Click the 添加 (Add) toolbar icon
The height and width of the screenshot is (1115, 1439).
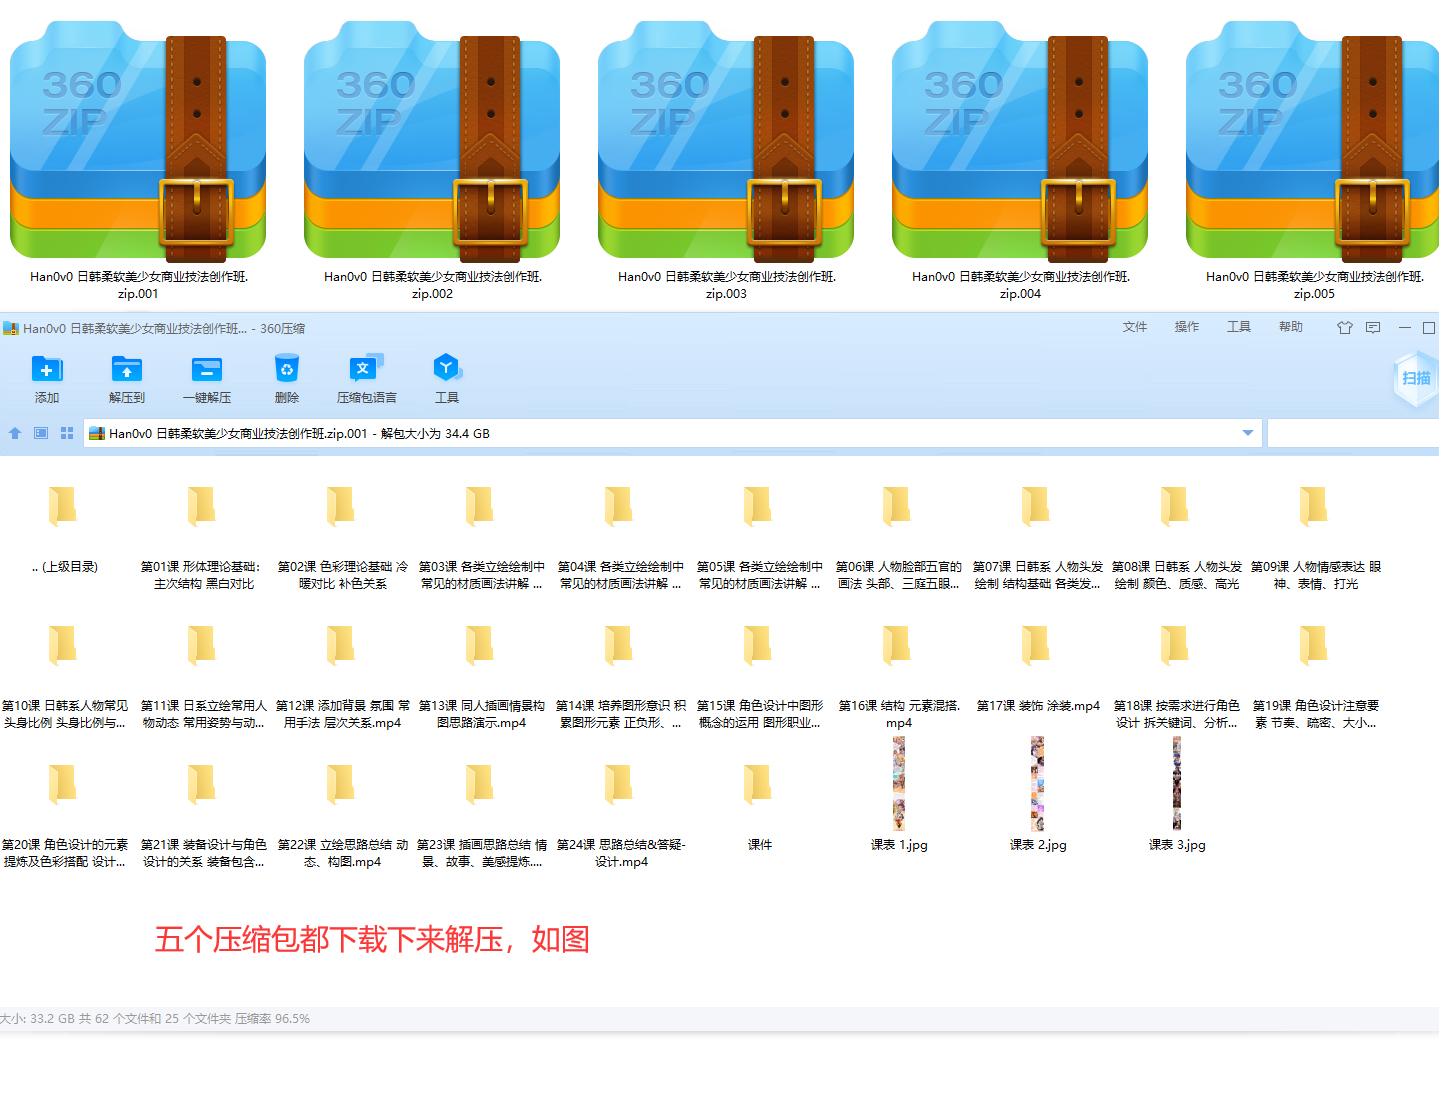pyautogui.click(x=47, y=370)
